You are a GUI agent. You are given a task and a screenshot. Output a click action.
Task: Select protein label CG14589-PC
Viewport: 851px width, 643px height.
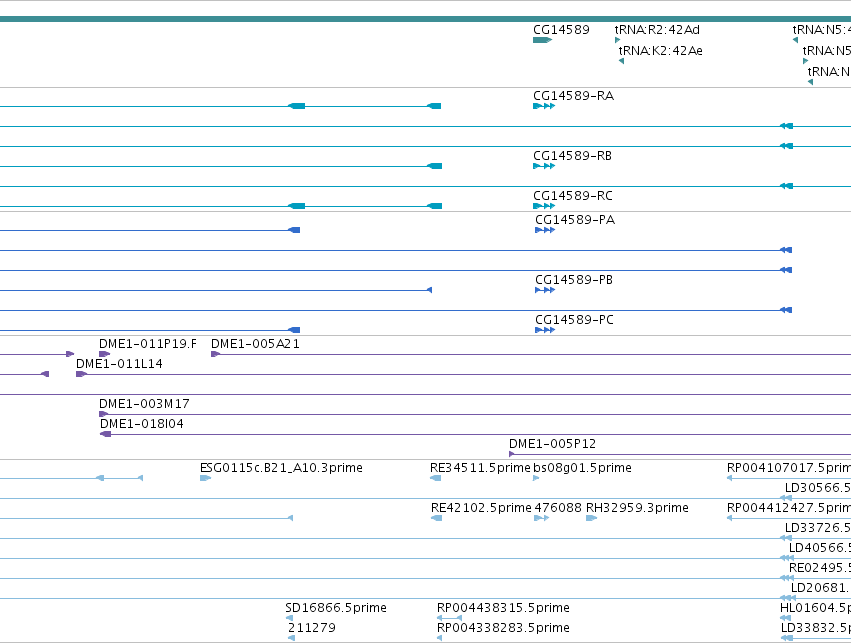[x=575, y=320]
